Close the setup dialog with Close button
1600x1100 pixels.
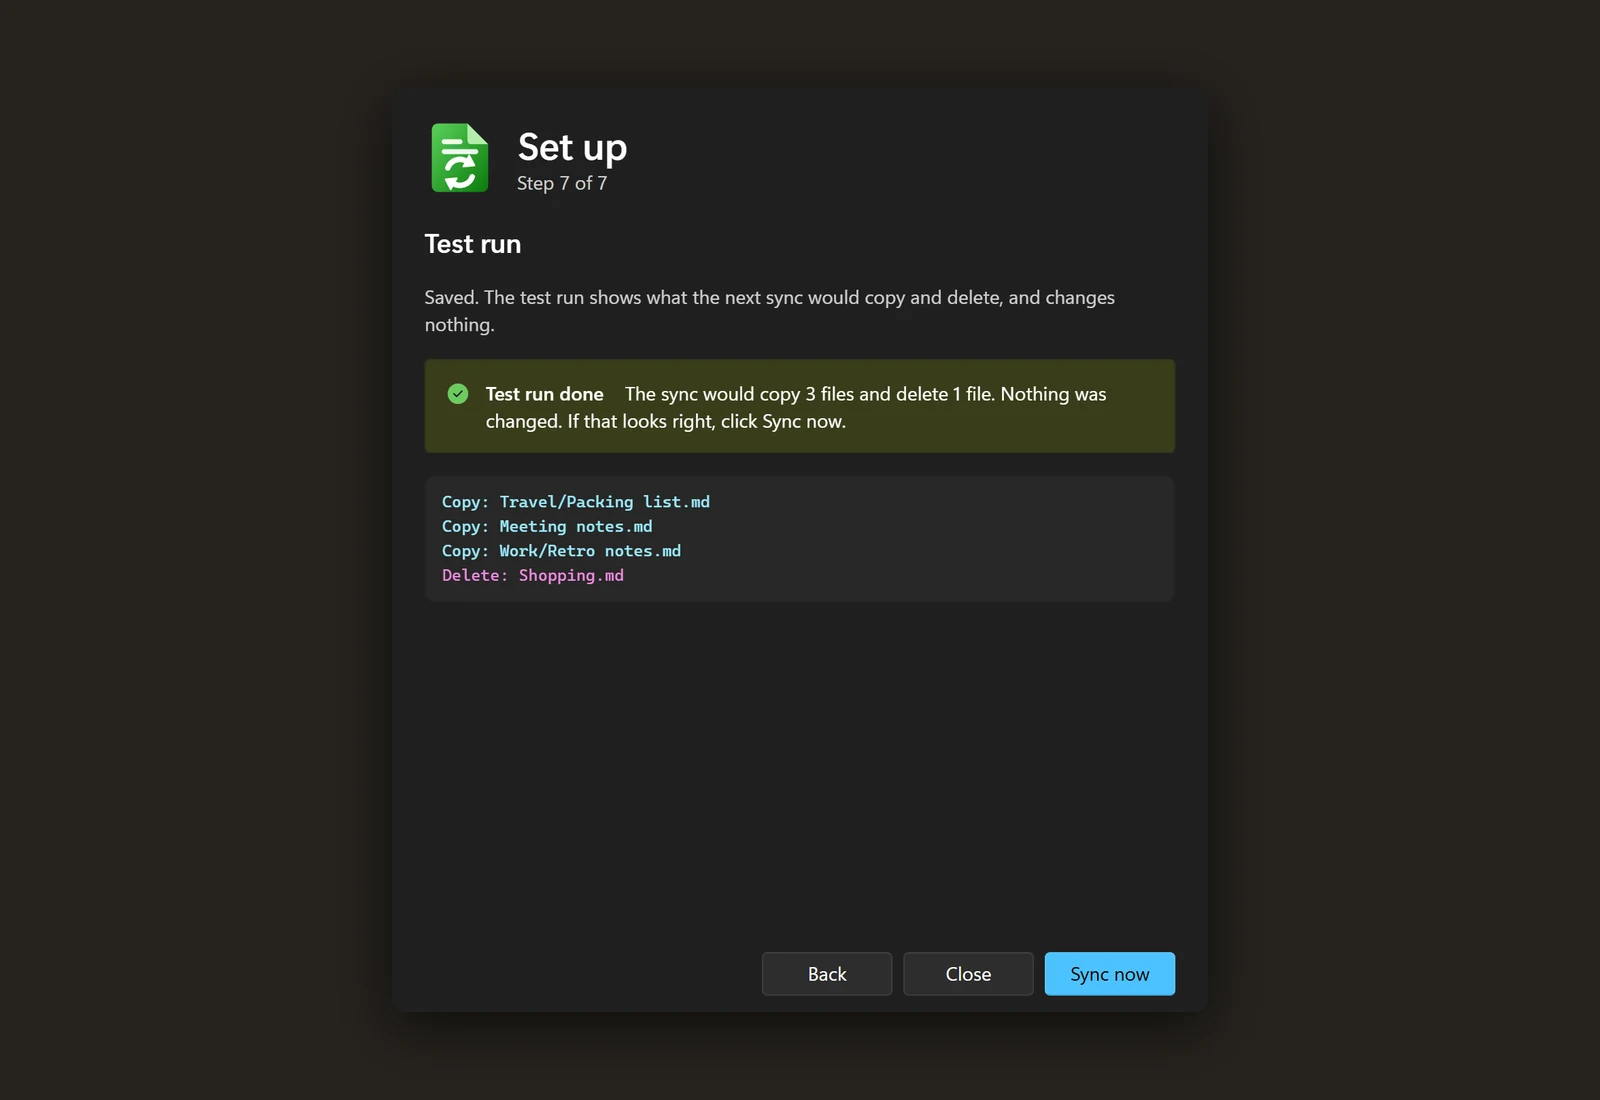[x=968, y=974]
